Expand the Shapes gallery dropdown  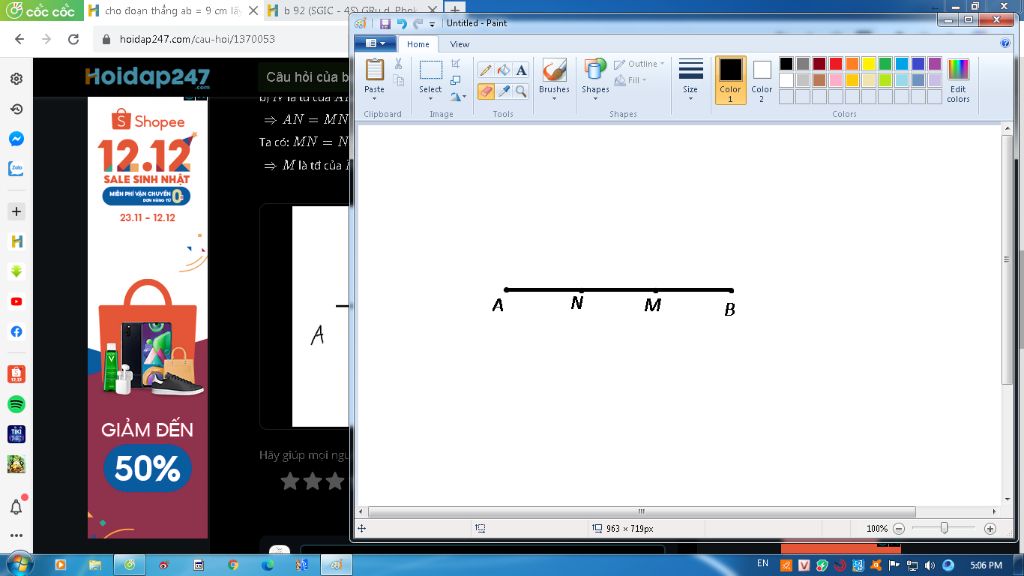(595, 99)
